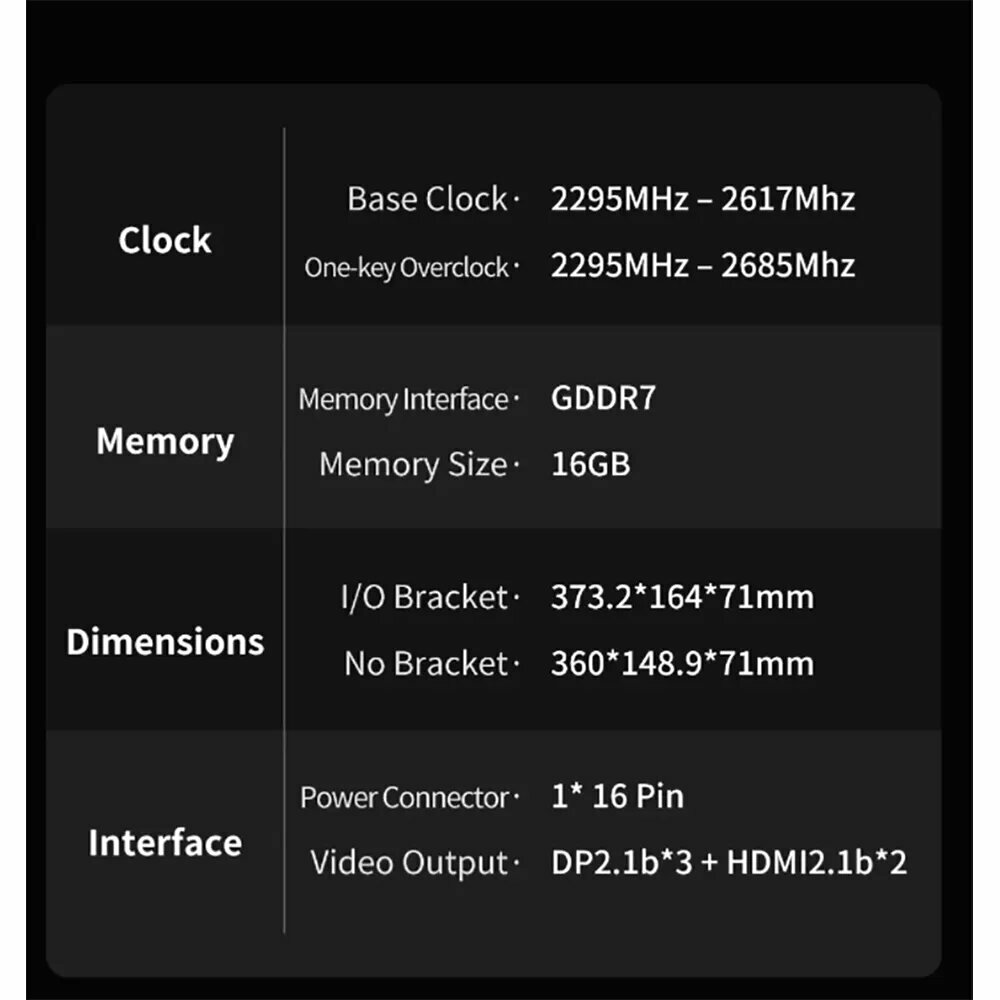The width and height of the screenshot is (1000, 1000).
Task: Click the I/O Bracket label
Action: pos(424,598)
